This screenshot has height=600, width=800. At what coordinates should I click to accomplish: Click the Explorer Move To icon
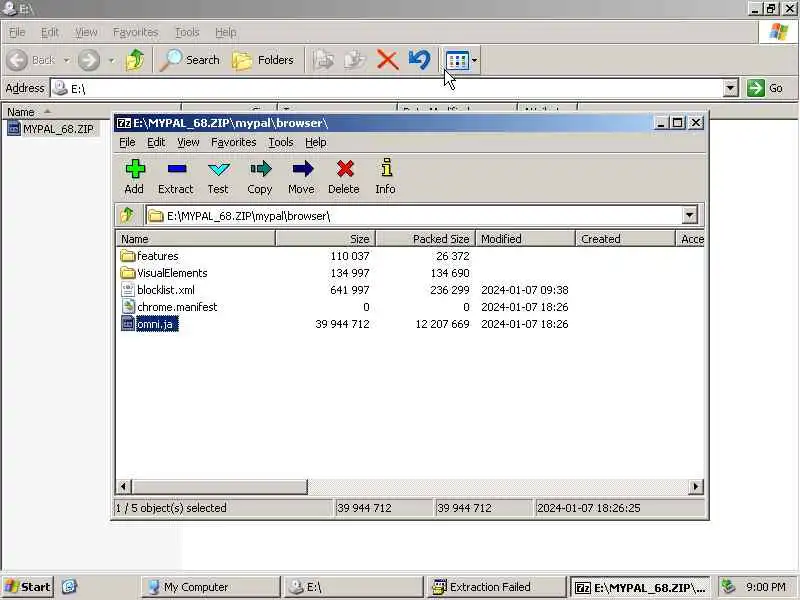(323, 60)
